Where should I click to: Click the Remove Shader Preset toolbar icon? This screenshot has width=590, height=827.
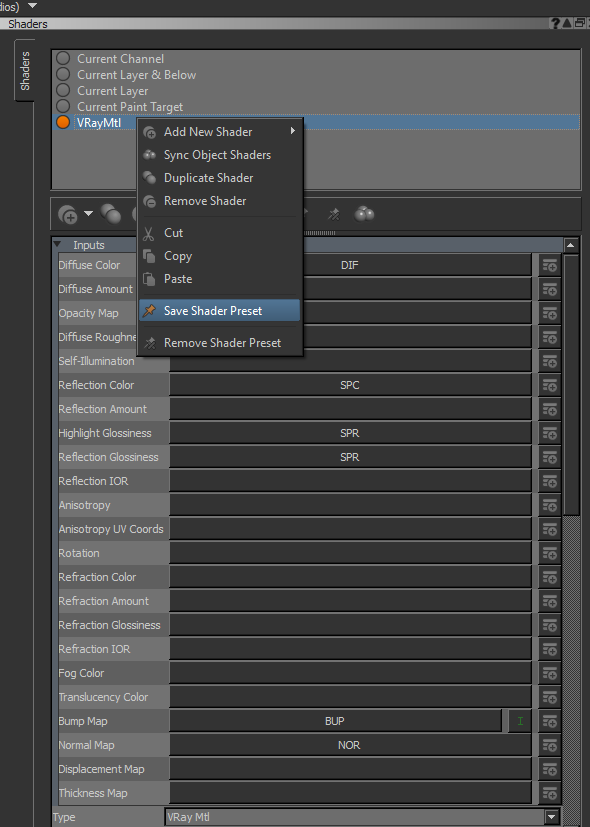[333, 214]
